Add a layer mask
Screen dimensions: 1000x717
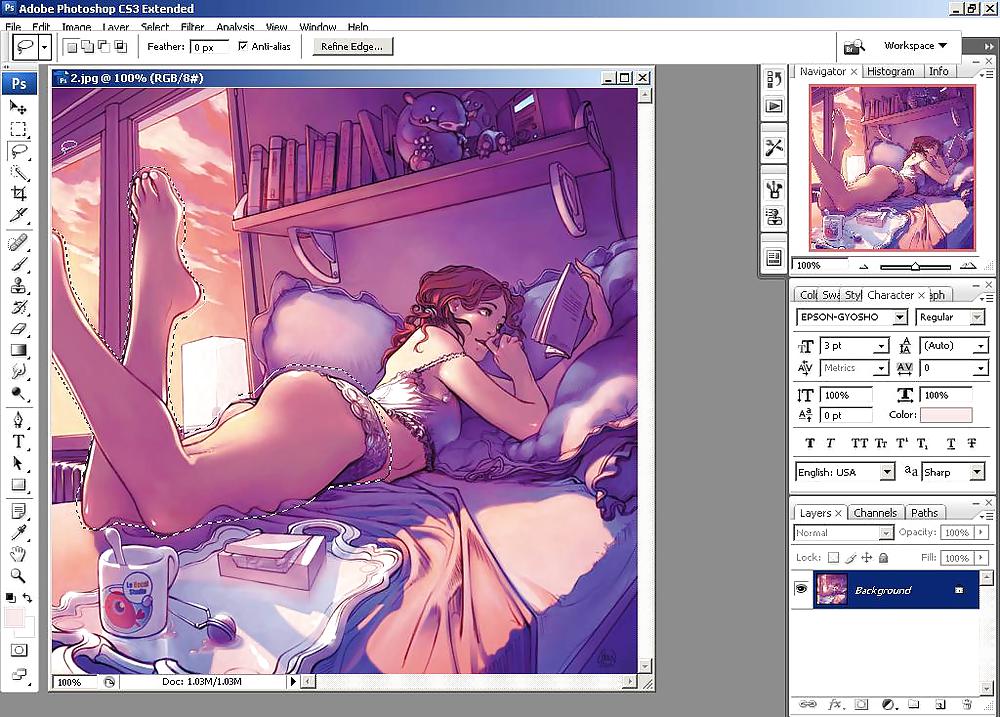(861, 705)
